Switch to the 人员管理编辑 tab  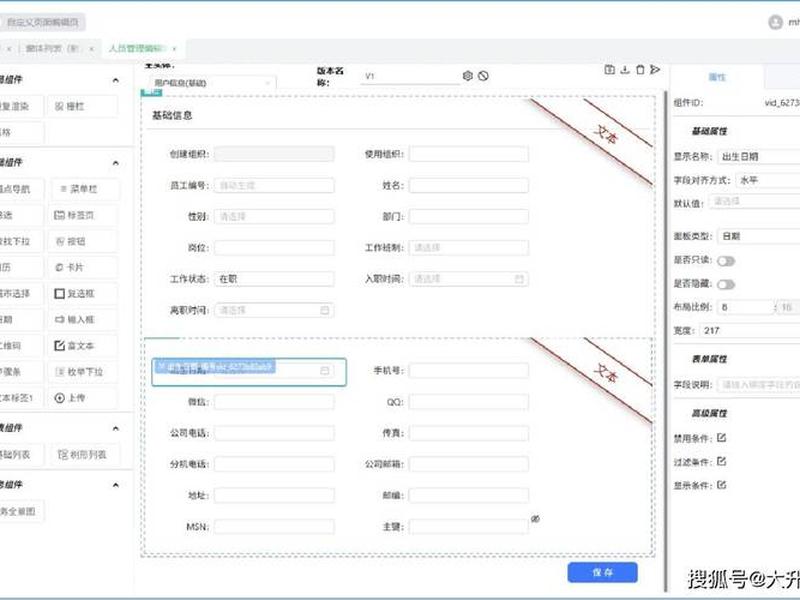click(135, 48)
